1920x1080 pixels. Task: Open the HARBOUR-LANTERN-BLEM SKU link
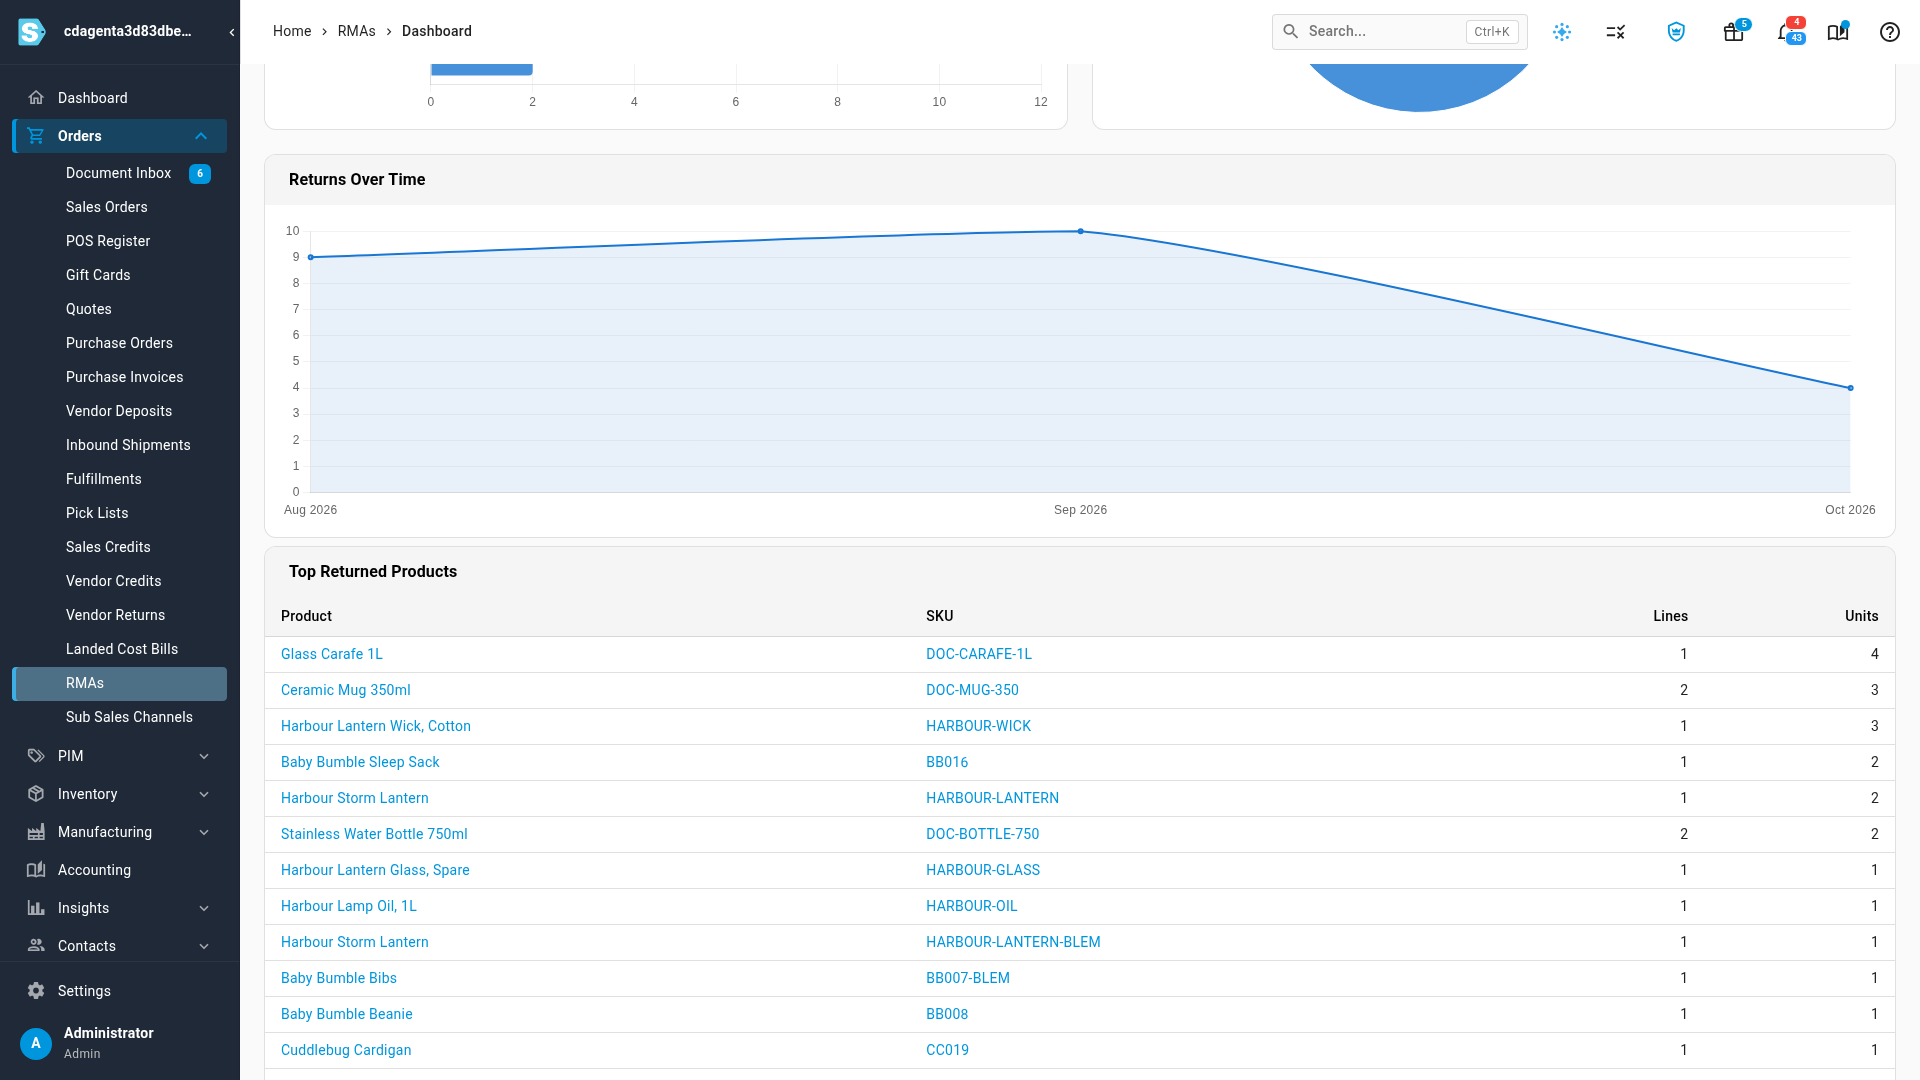(x=1013, y=942)
